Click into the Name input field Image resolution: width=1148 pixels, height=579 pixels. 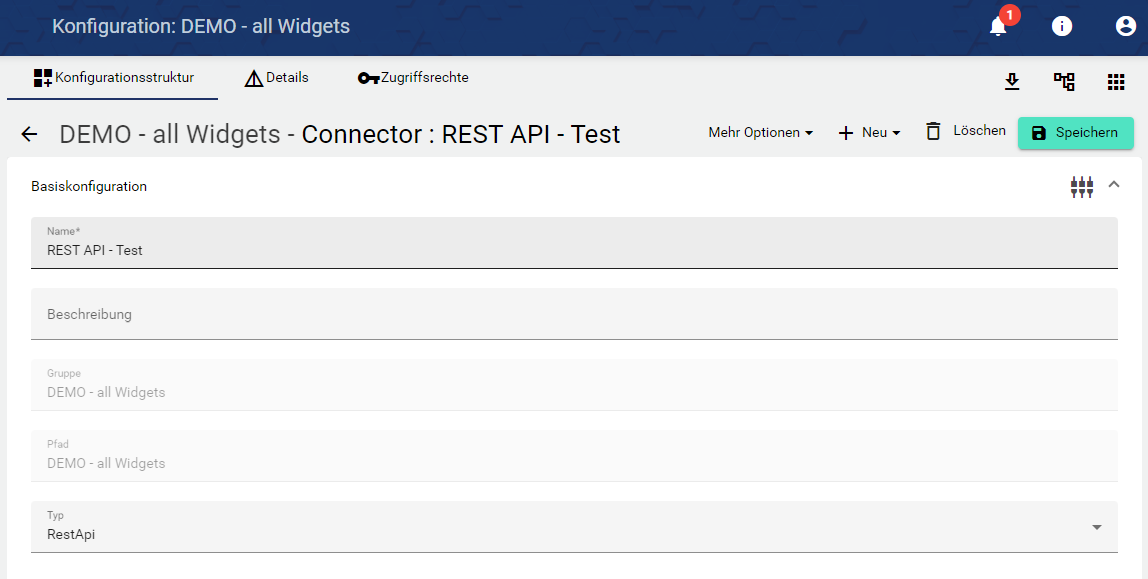tap(574, 250)
